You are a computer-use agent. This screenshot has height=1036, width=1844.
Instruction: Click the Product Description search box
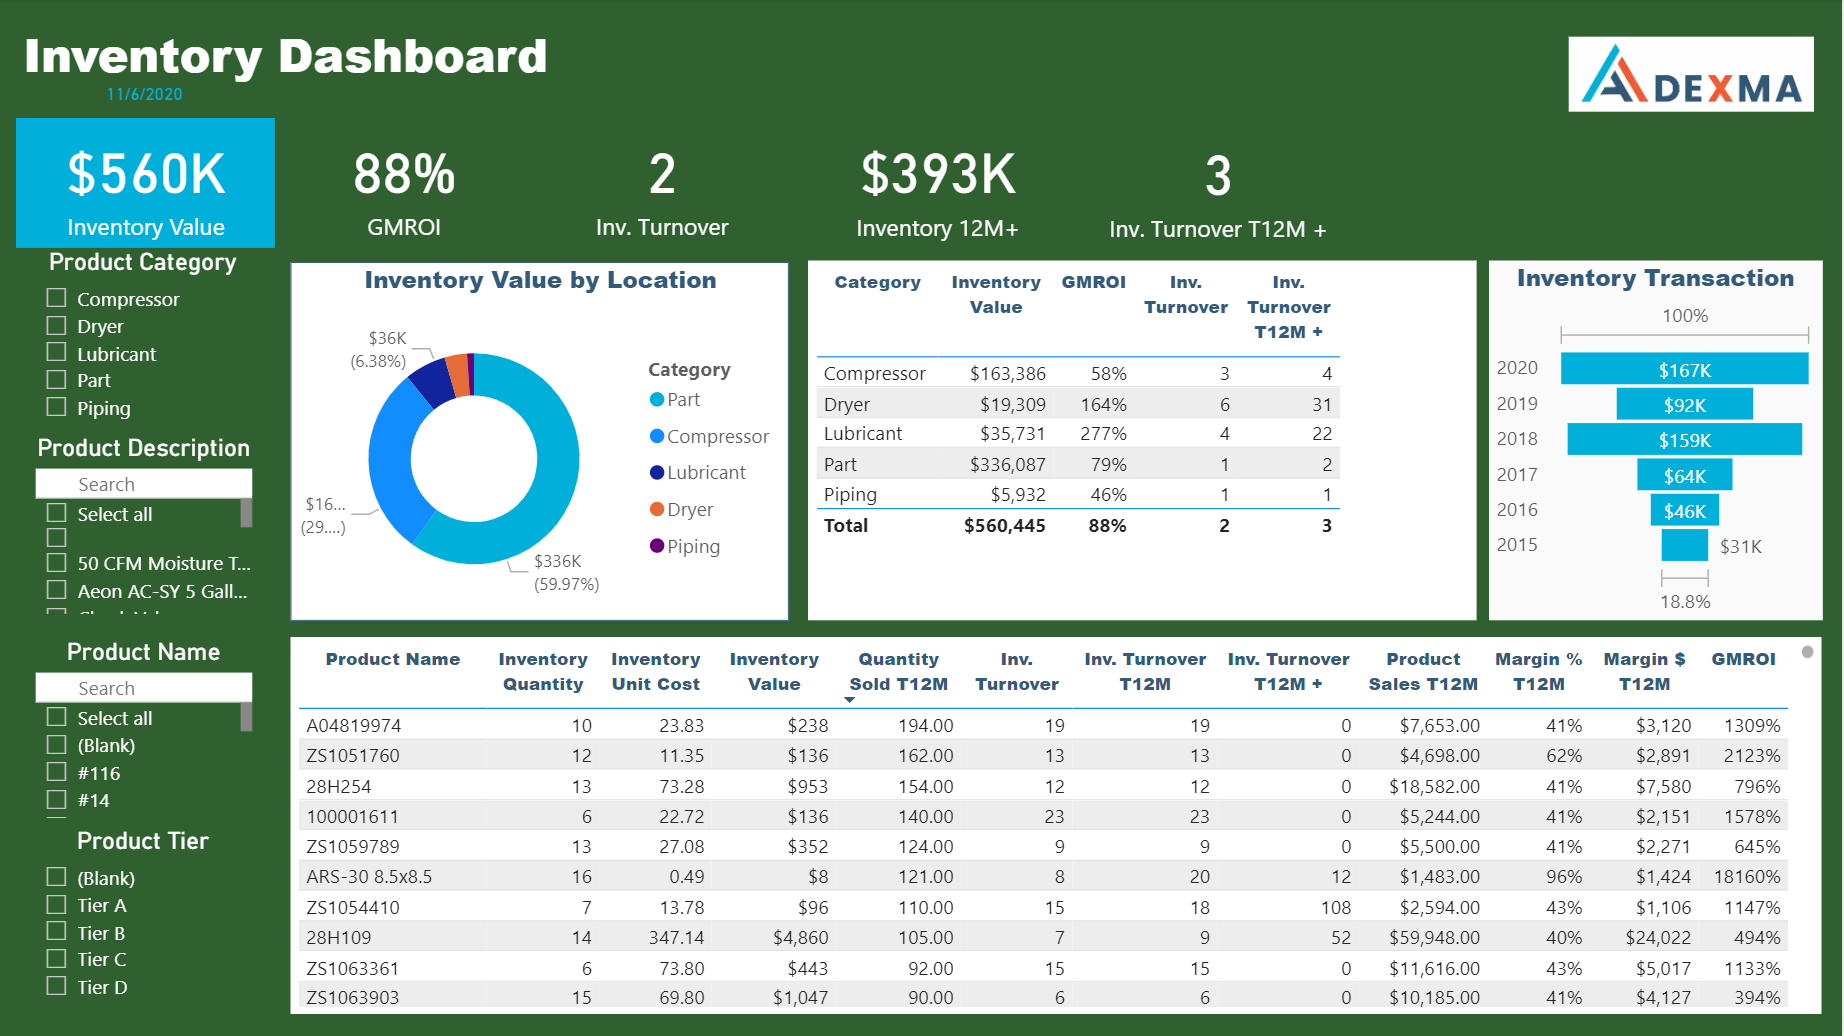(143, 483)
